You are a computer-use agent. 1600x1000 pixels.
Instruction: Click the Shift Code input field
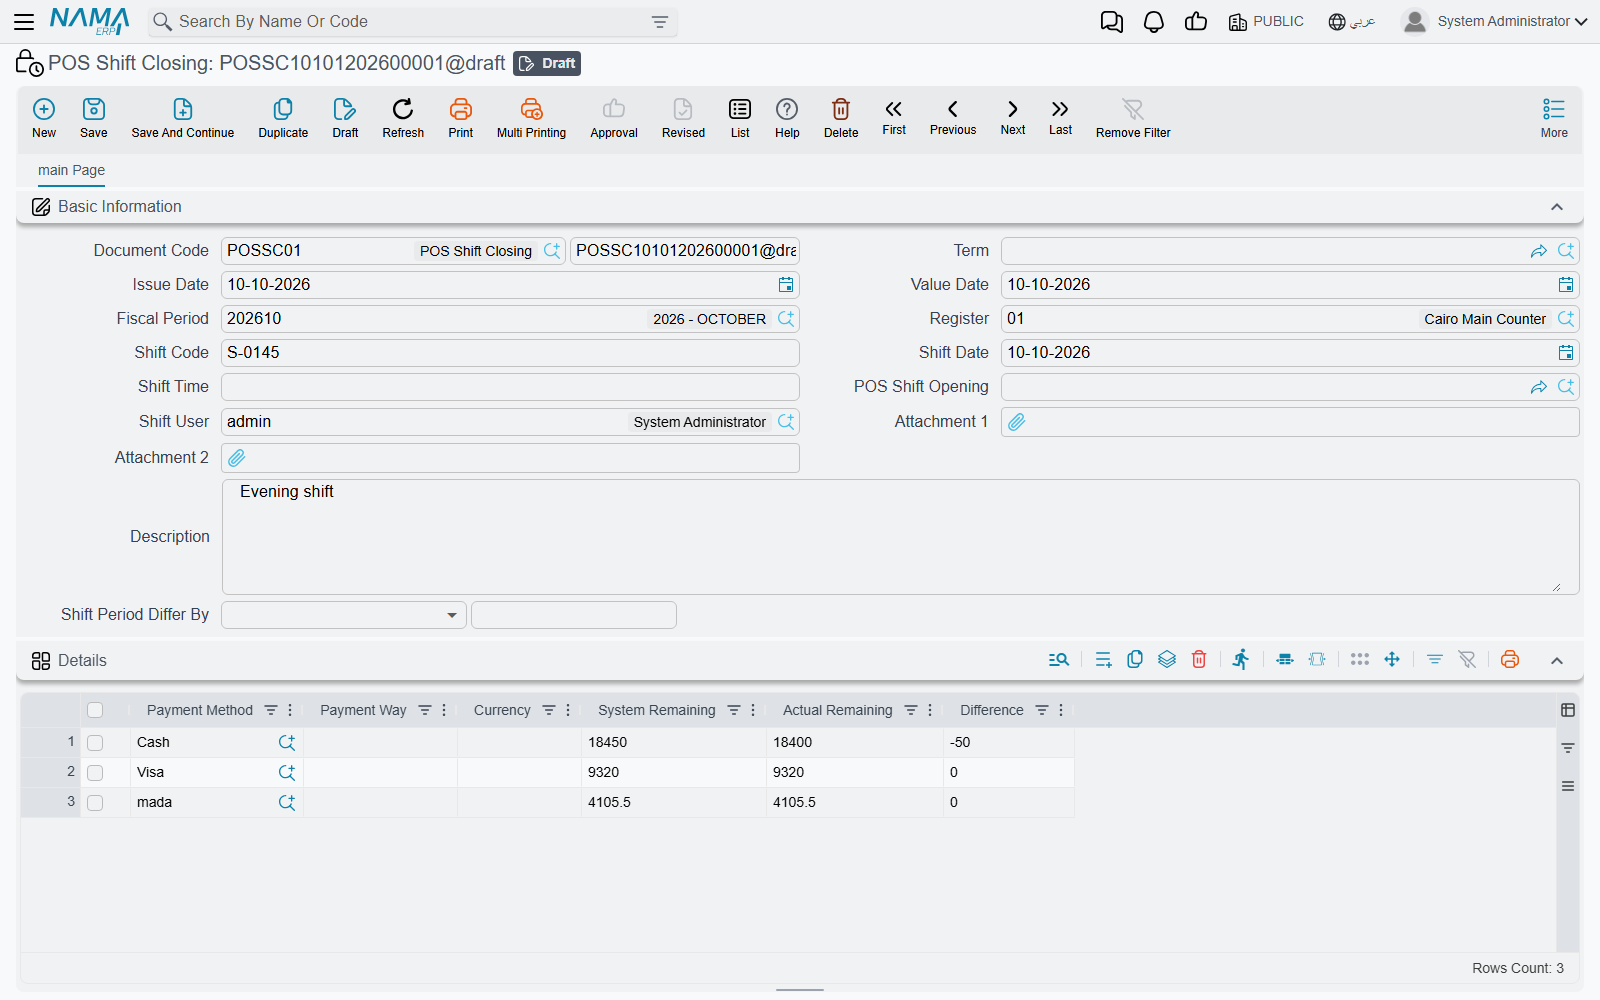(510, 353)
